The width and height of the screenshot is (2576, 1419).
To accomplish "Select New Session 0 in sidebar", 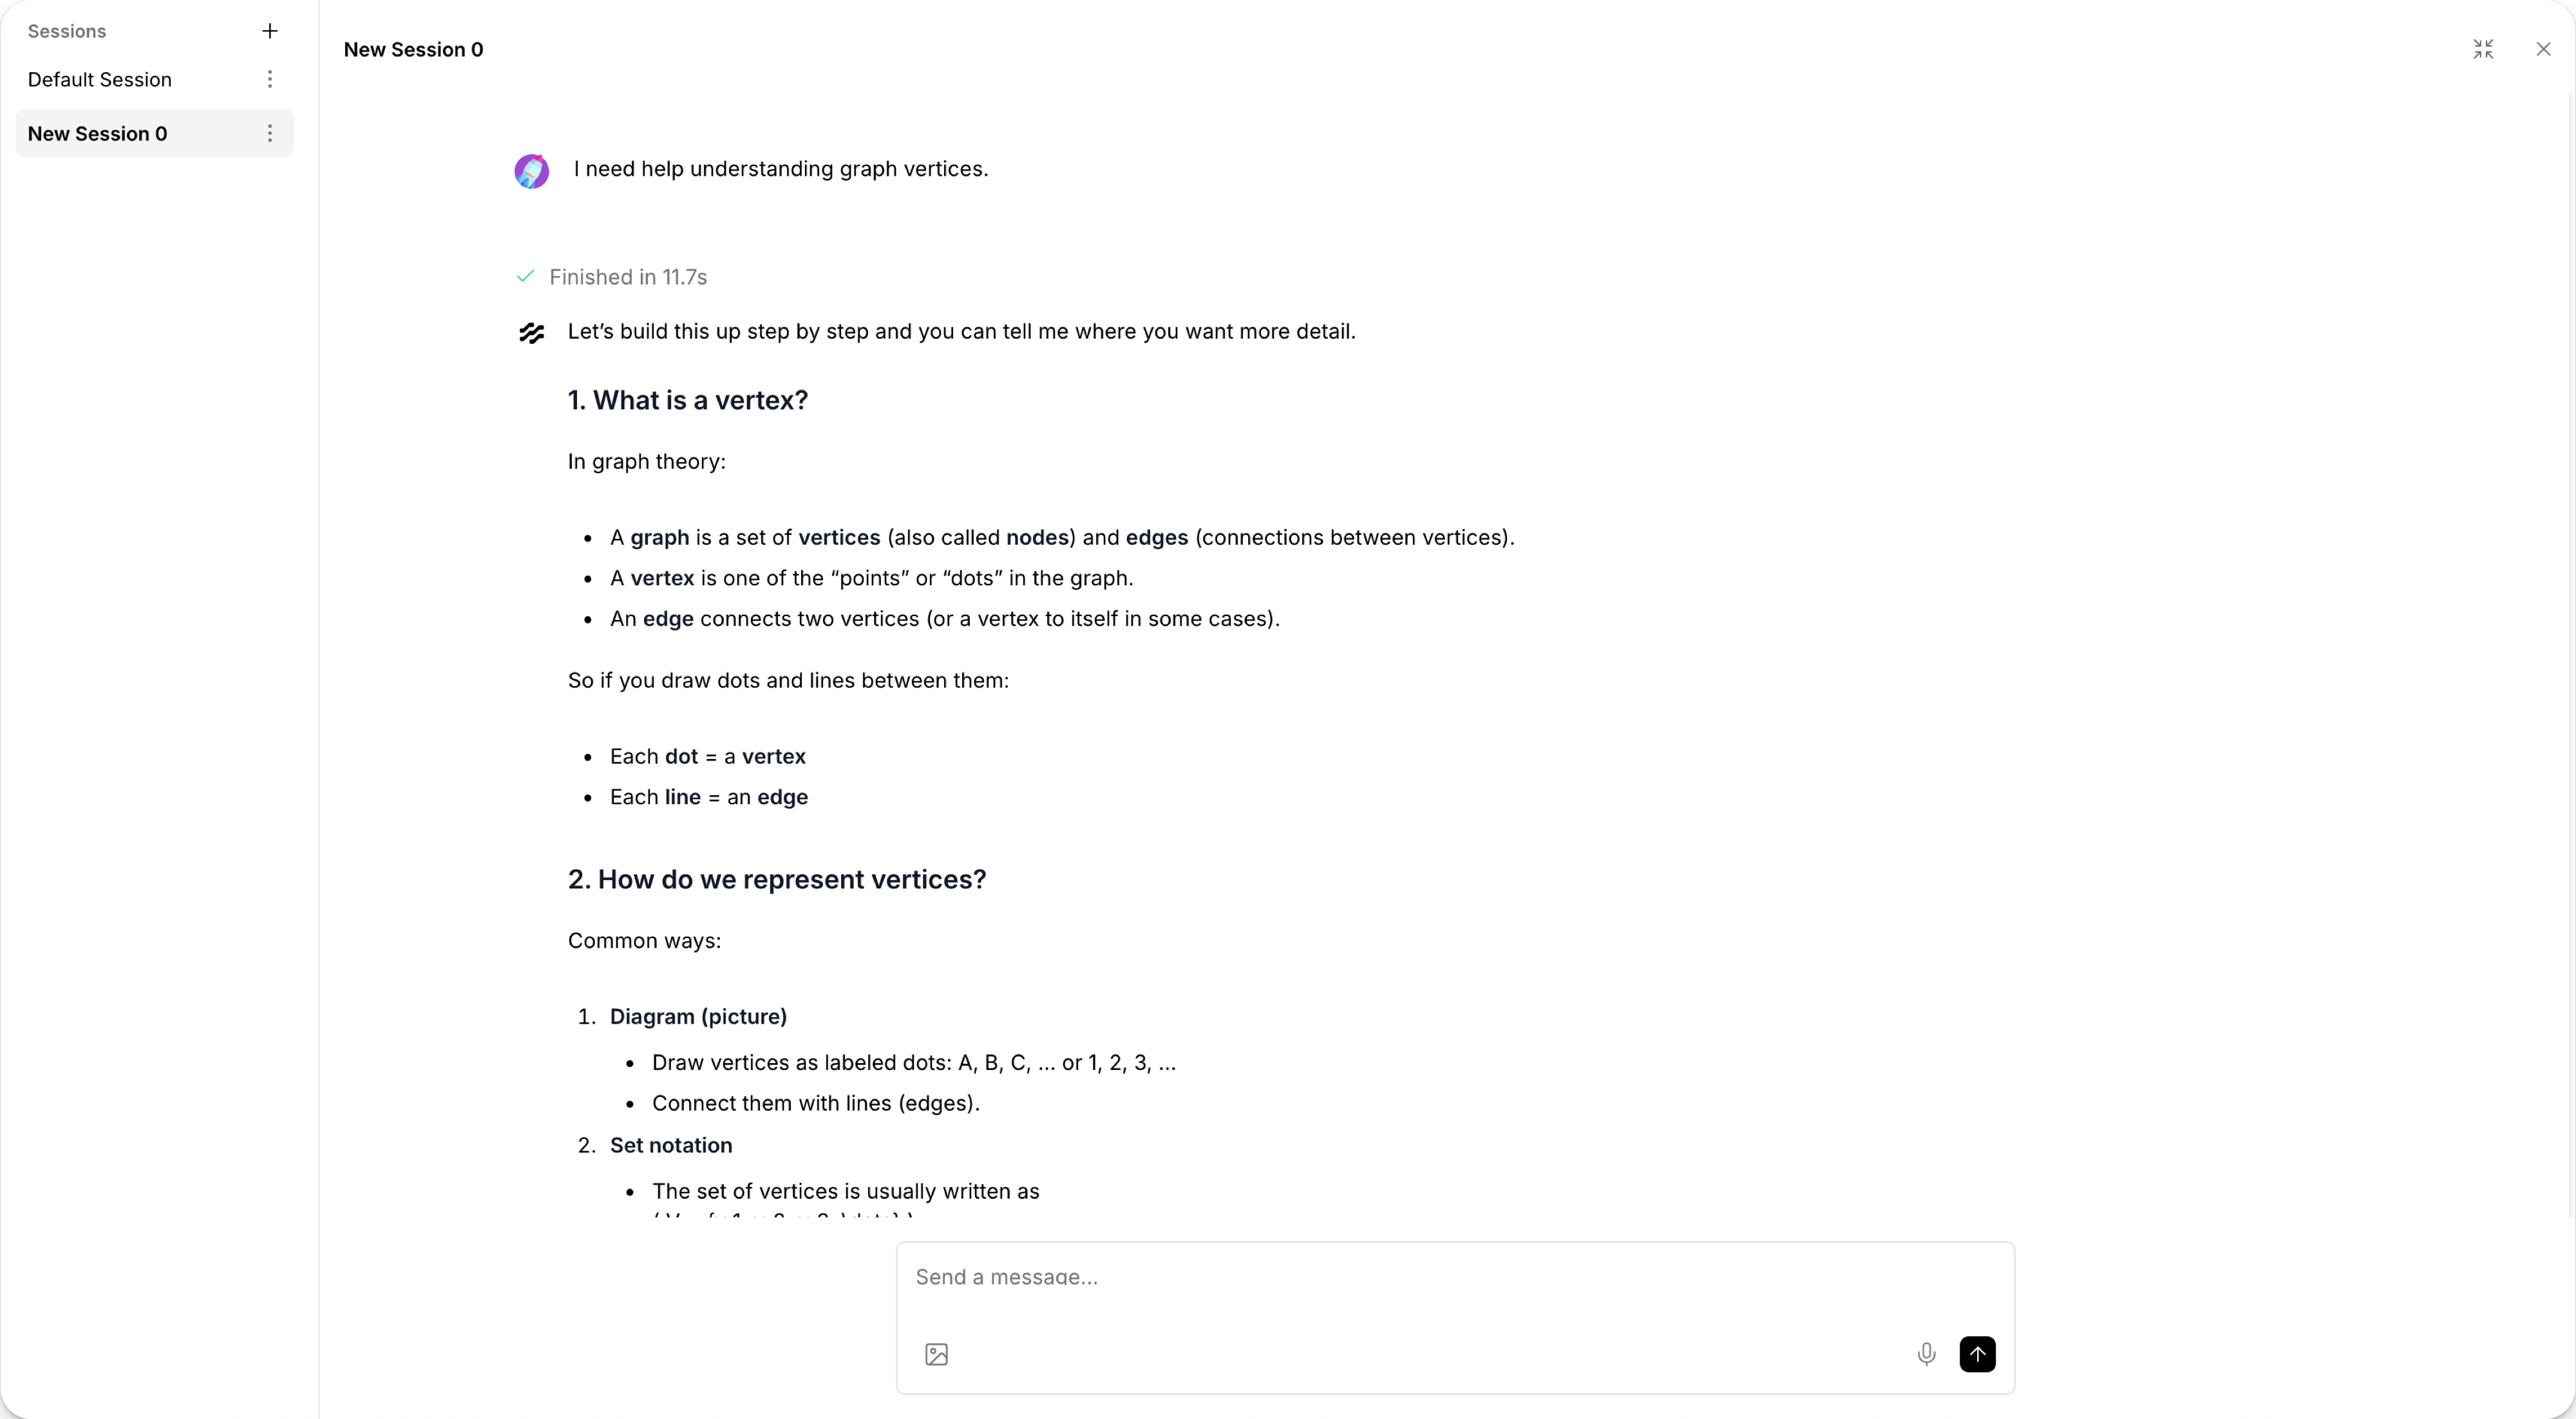I will pyautogui.click(x=98, y=133).
